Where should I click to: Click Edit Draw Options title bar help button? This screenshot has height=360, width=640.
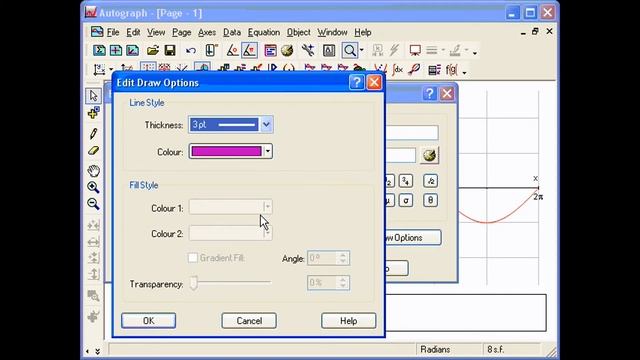[x=357, y=82]
